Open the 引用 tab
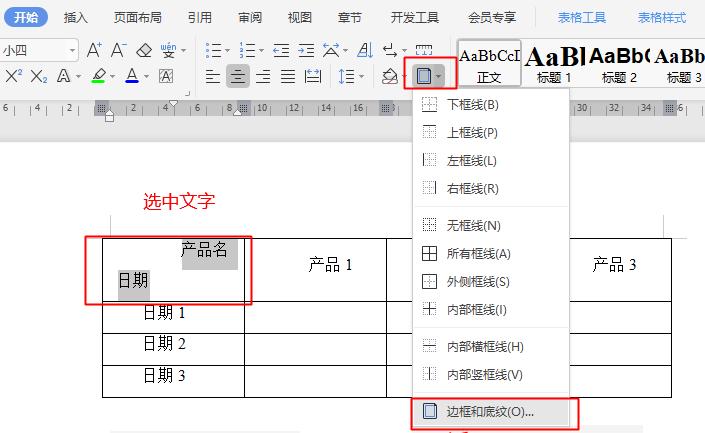 tap(200, 18)
